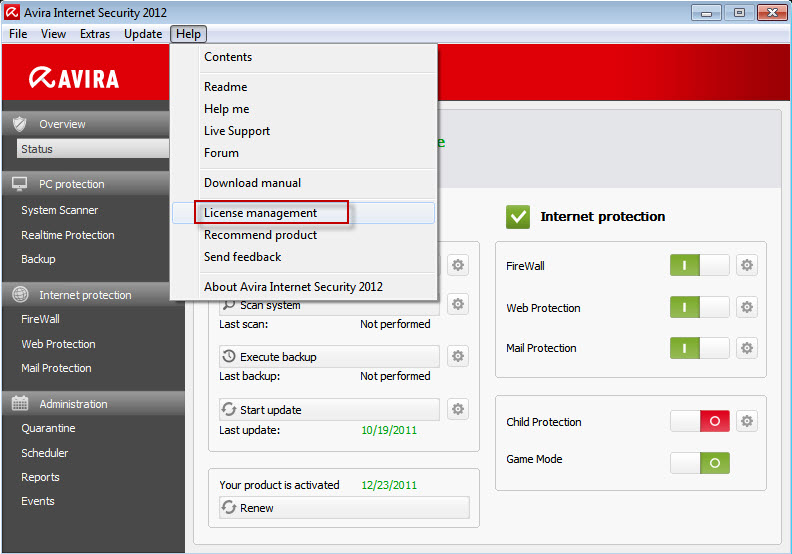This screenshot has width=792, height=554.
Task: Click gear icon beside Scan system
Action: coord(458,304)
